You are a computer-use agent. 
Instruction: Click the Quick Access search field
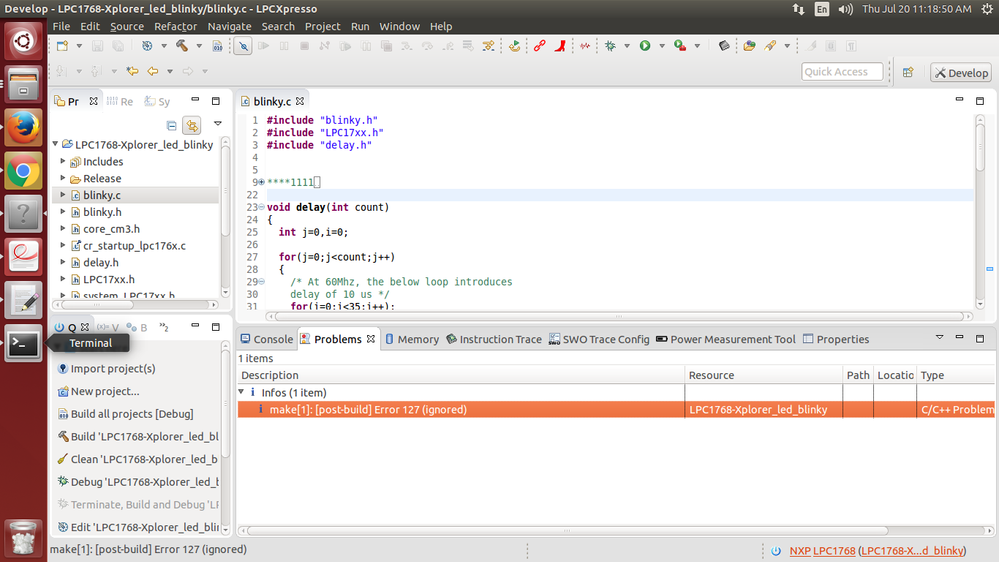[x=842, y=72]
